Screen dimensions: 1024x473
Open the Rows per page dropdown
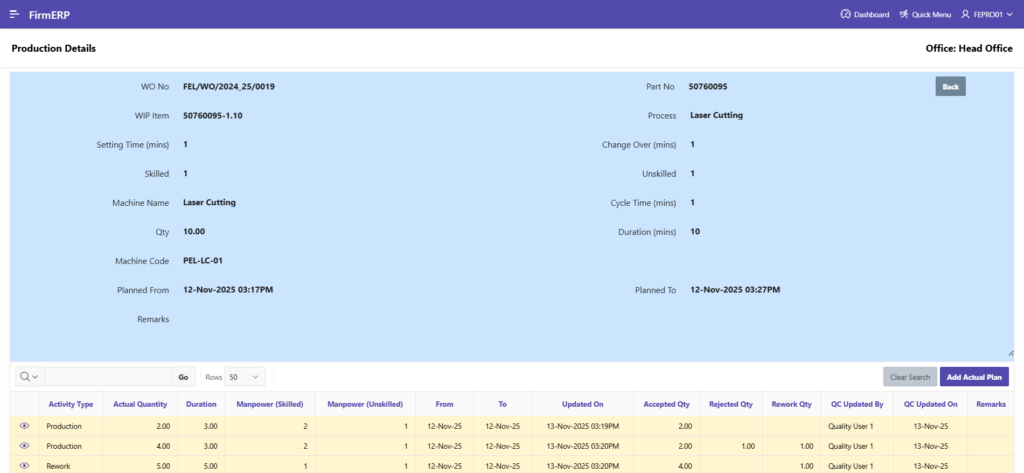(245, 377)
